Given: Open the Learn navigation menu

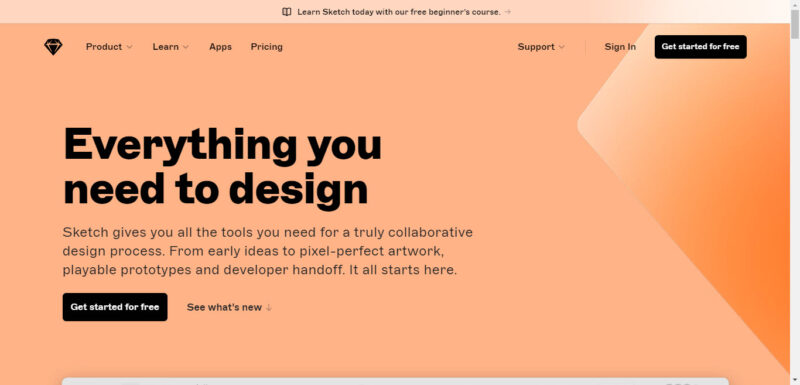Looking at the screenshot, I should [171, 47].
